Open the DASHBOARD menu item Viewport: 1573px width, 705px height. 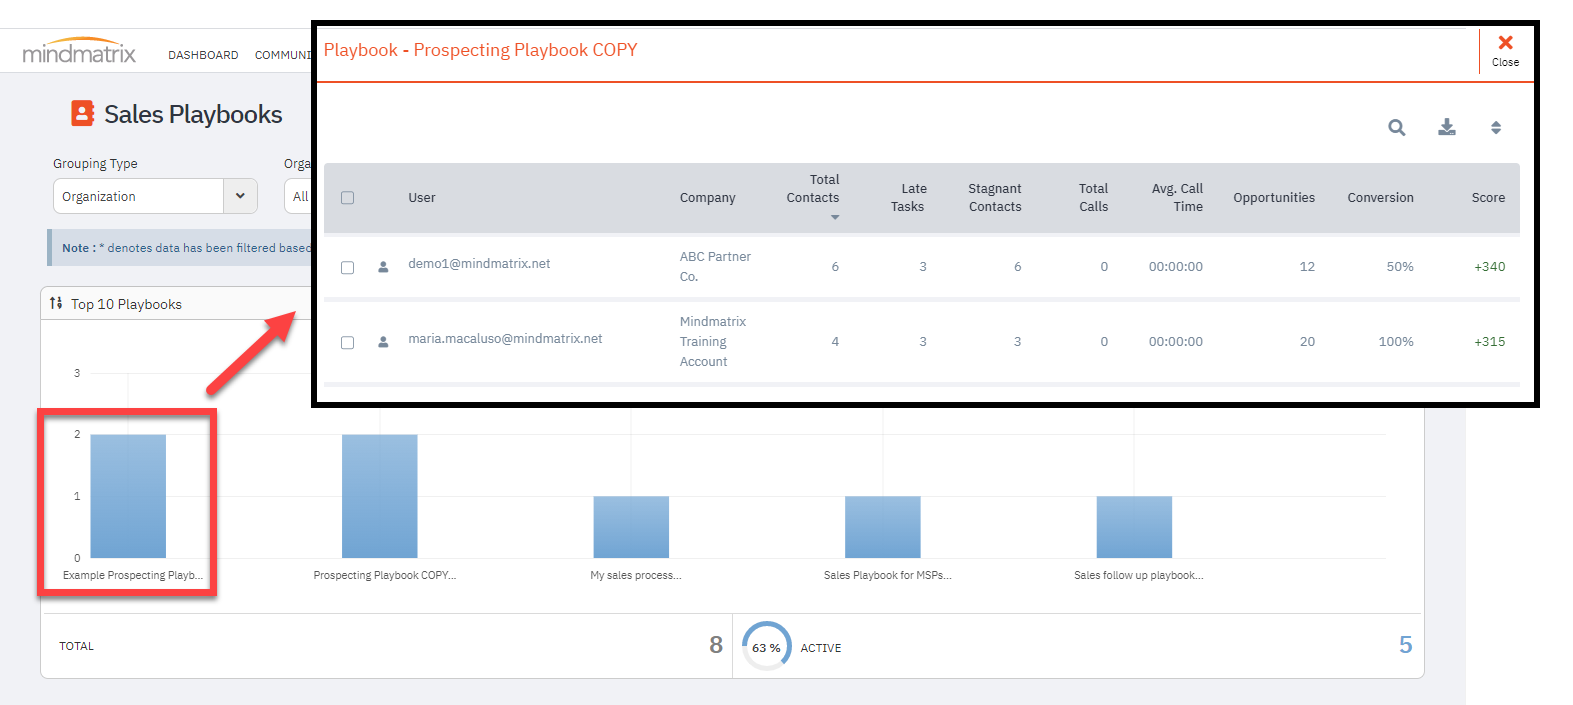pyautogui.click(x=203, y=55)
